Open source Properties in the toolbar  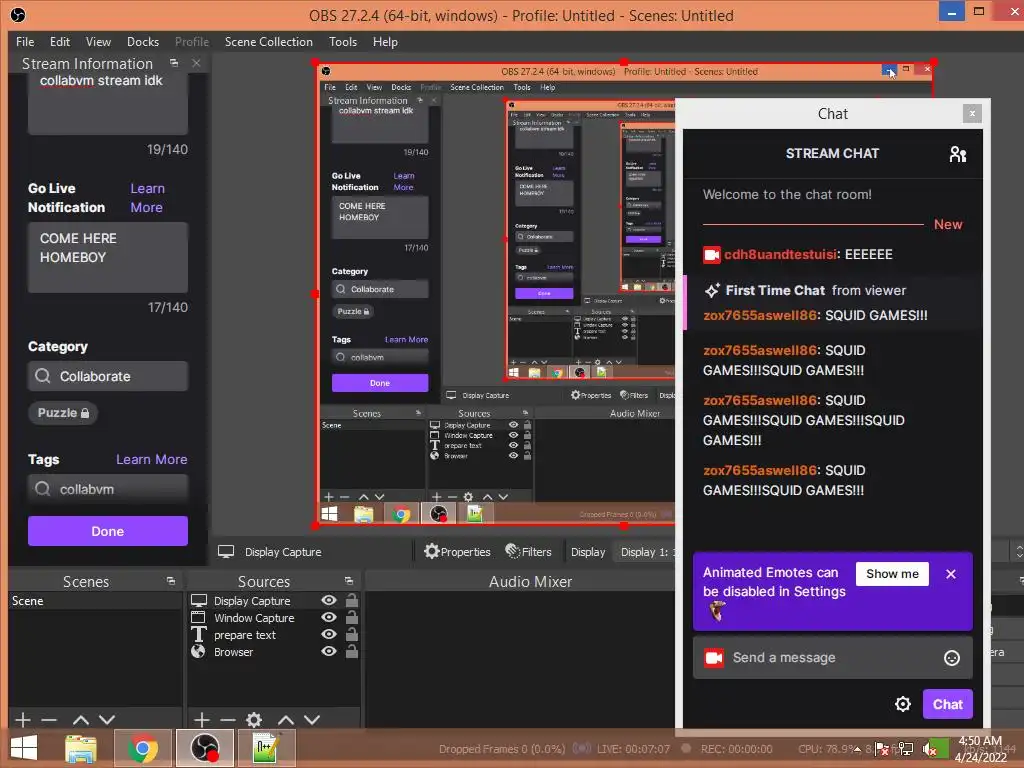pyautogui.click(x=457, y=552)
